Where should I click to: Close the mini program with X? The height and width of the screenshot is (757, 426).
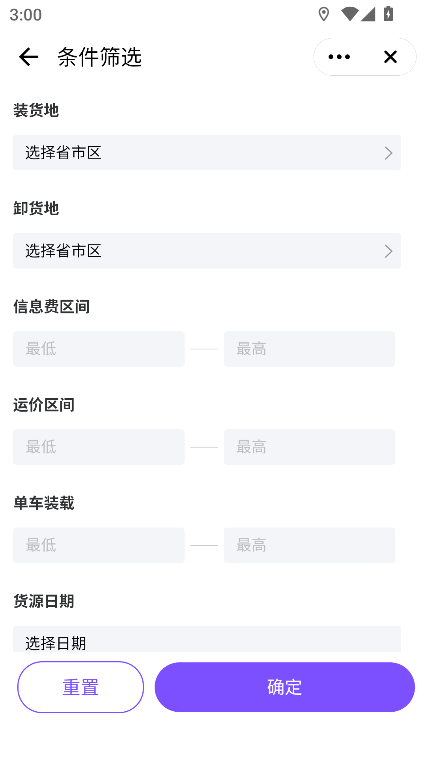point(390,57)
